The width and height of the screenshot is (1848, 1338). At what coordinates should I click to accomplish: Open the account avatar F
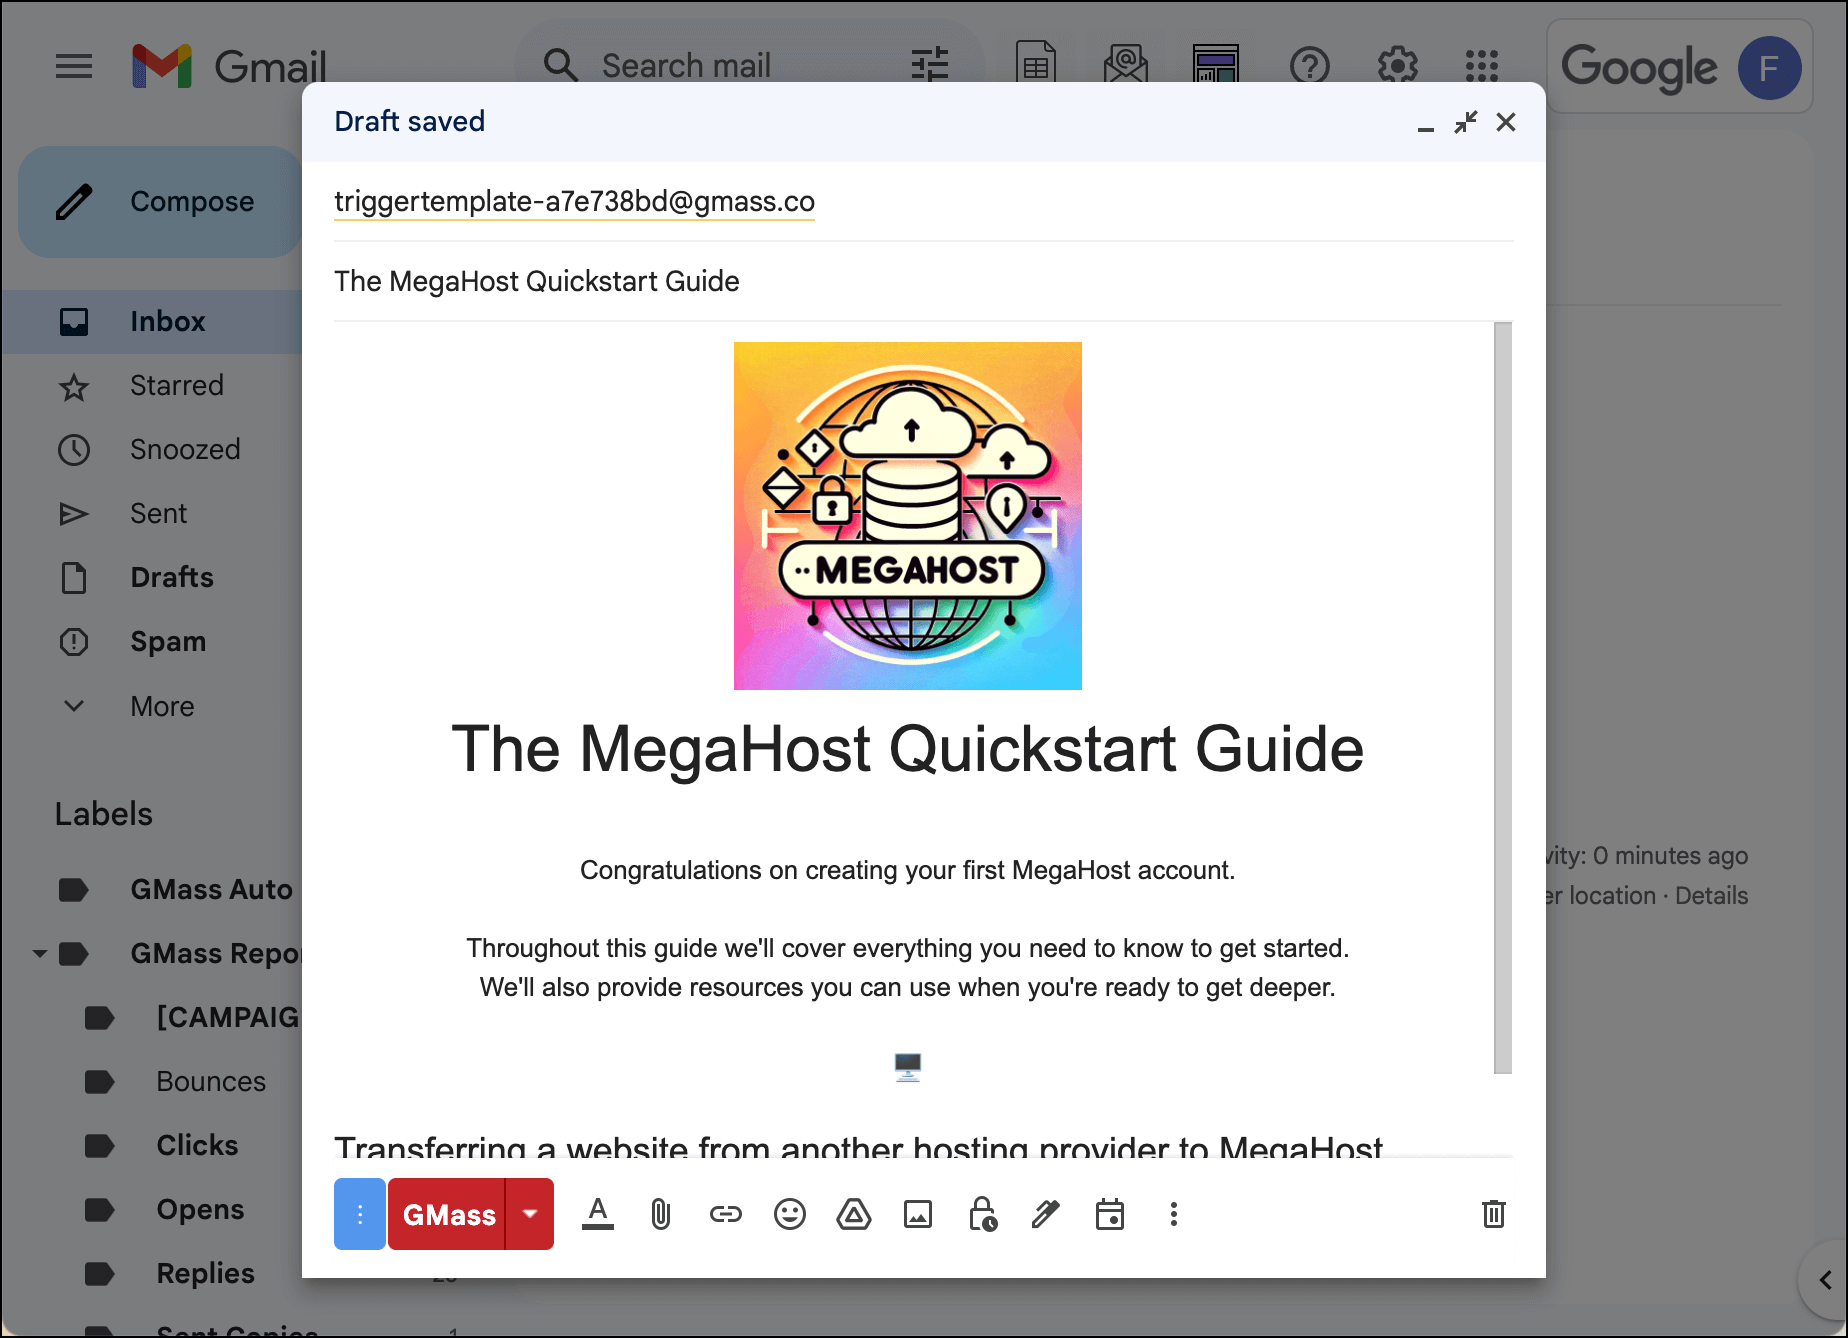pos(1769,68)
